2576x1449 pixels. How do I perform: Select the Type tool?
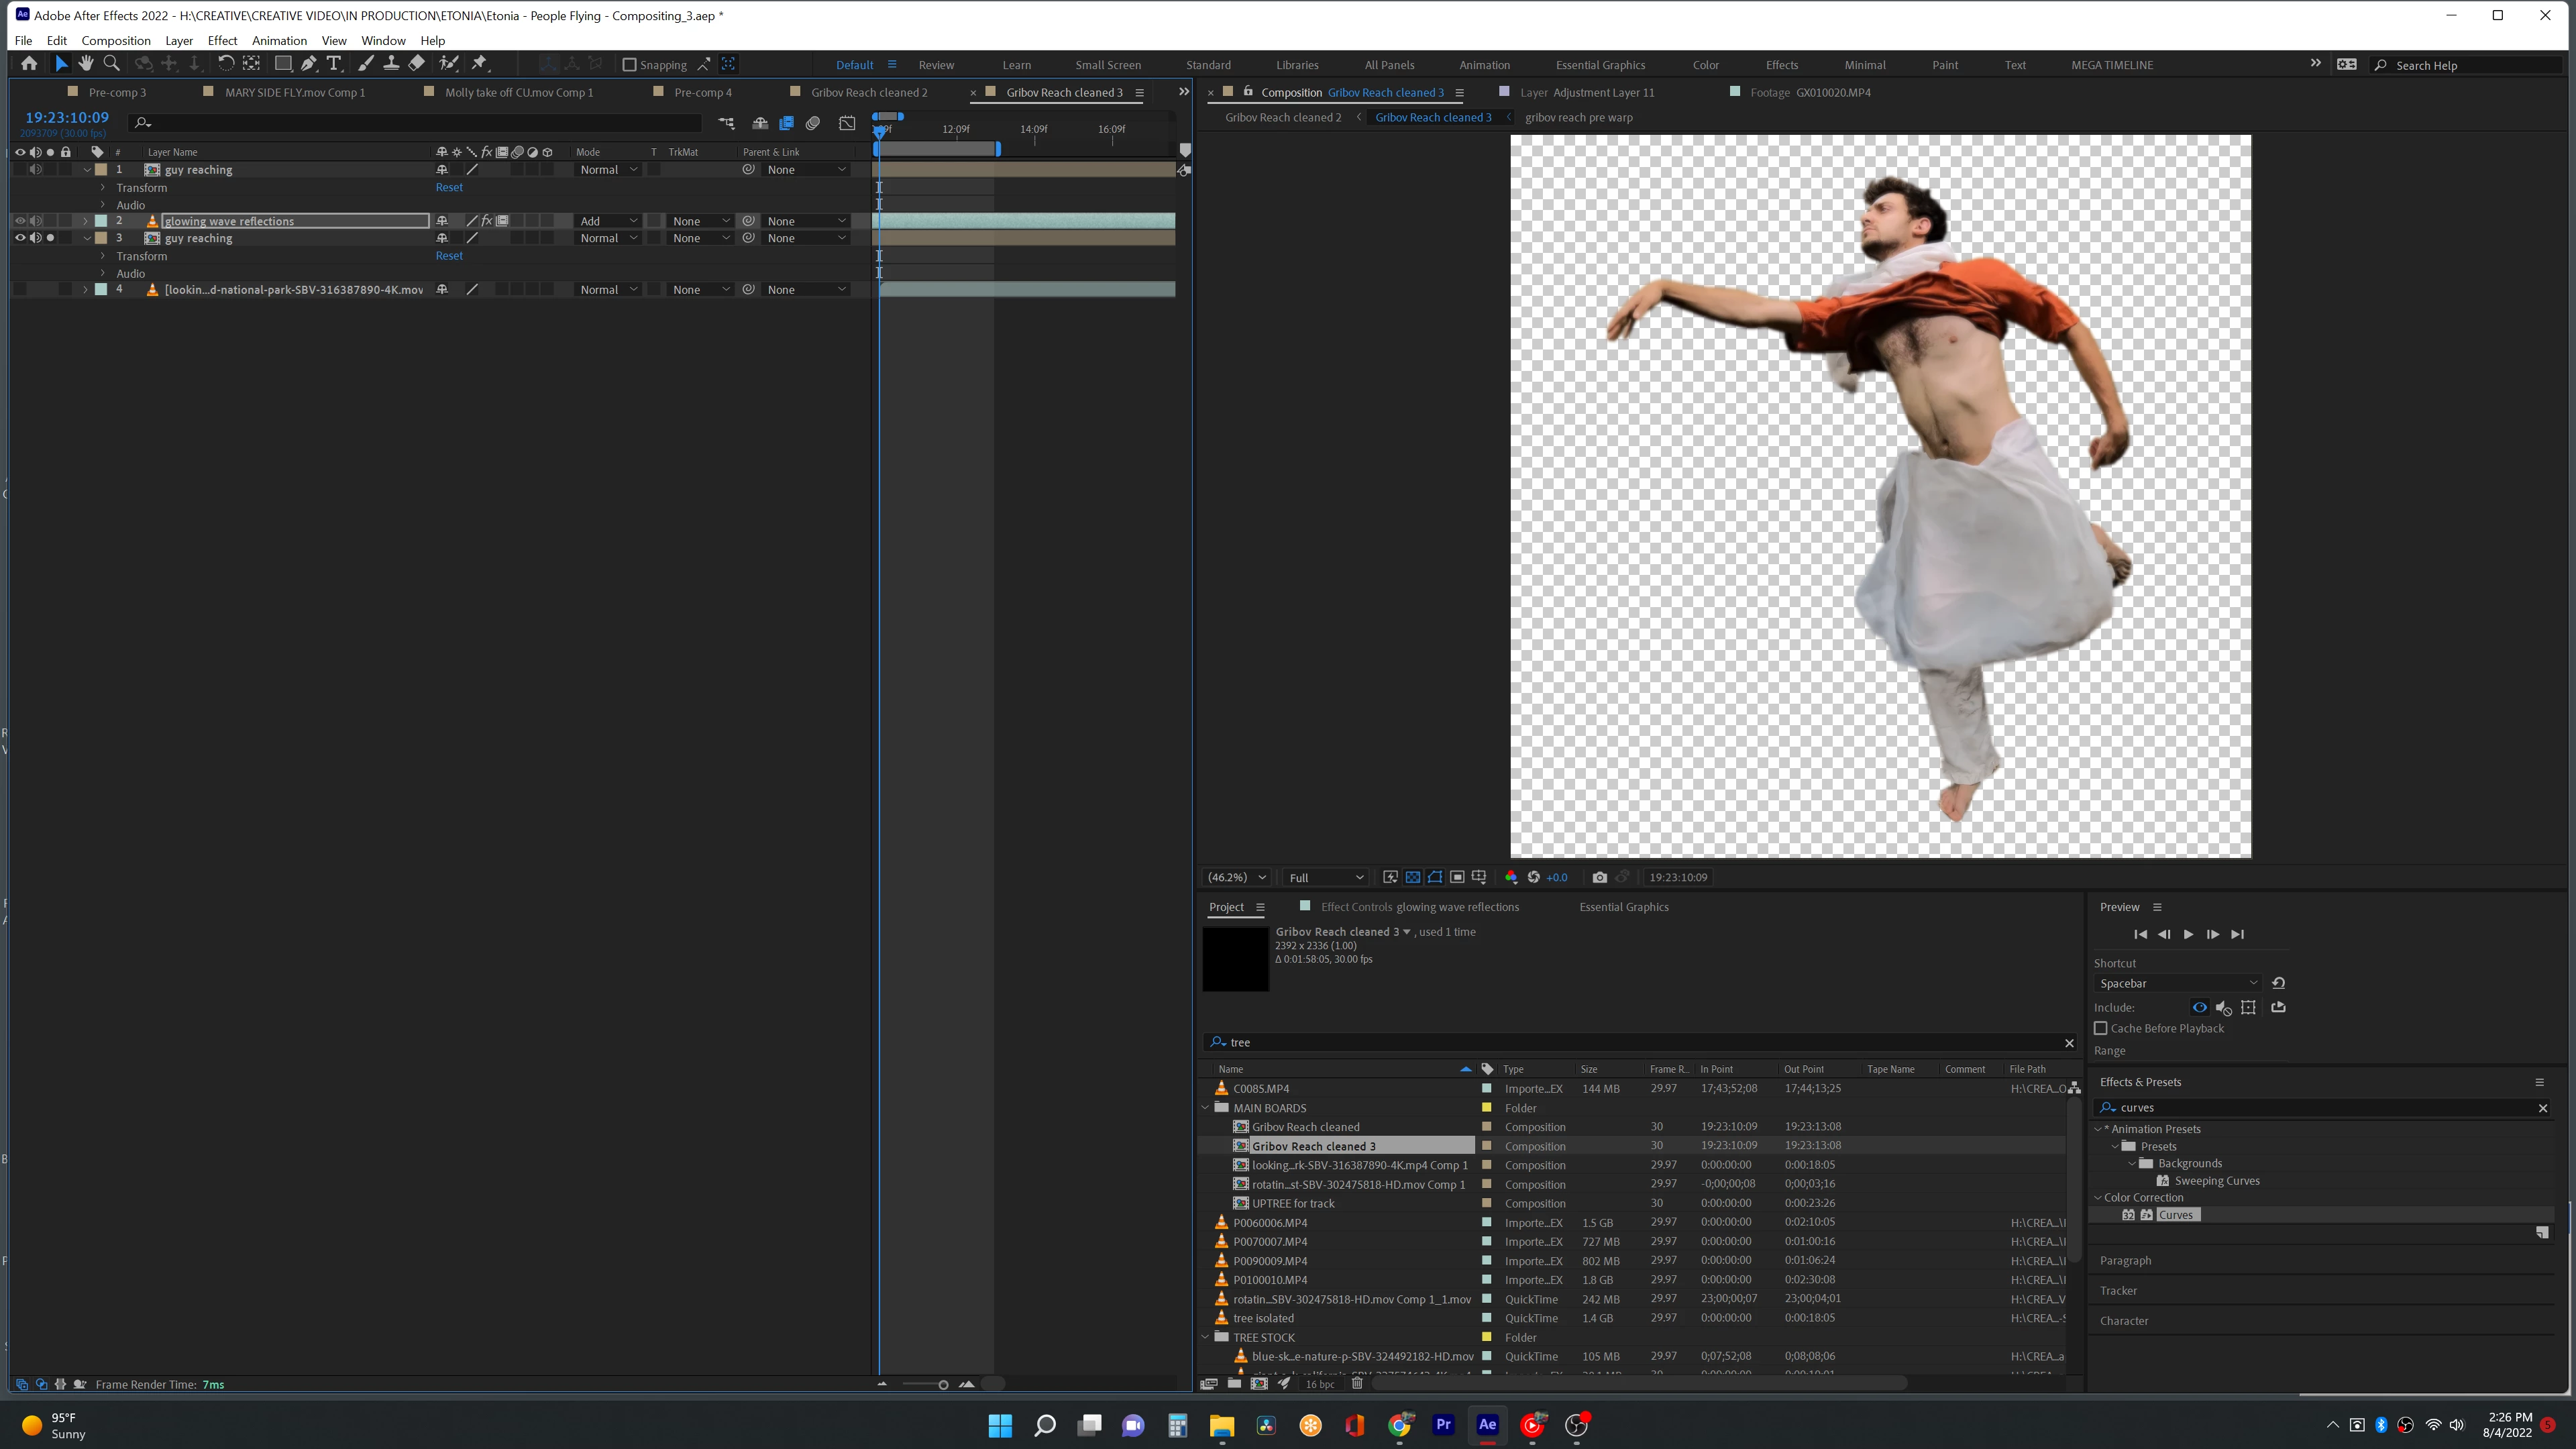pyautogui.click(x=334, y=64)
